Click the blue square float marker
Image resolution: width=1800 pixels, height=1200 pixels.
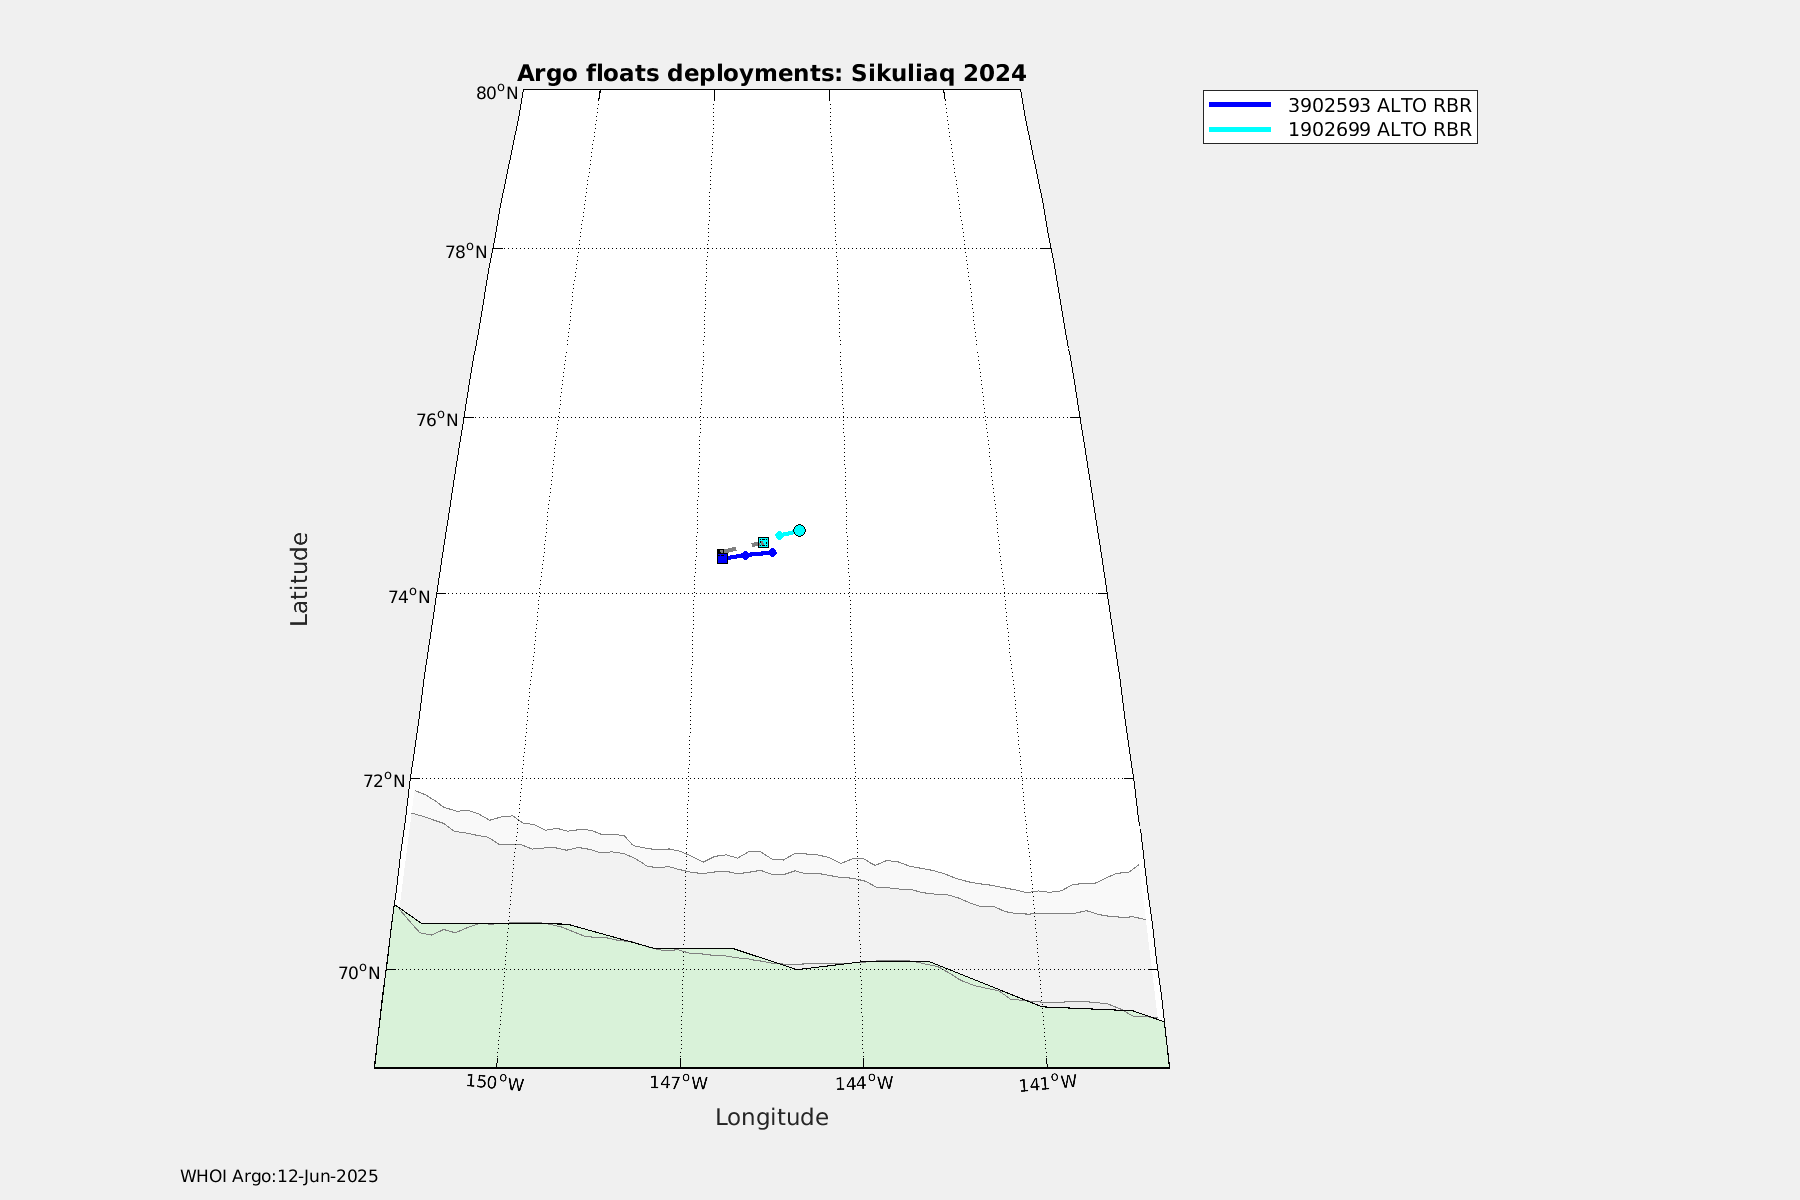tap(722, 558)
